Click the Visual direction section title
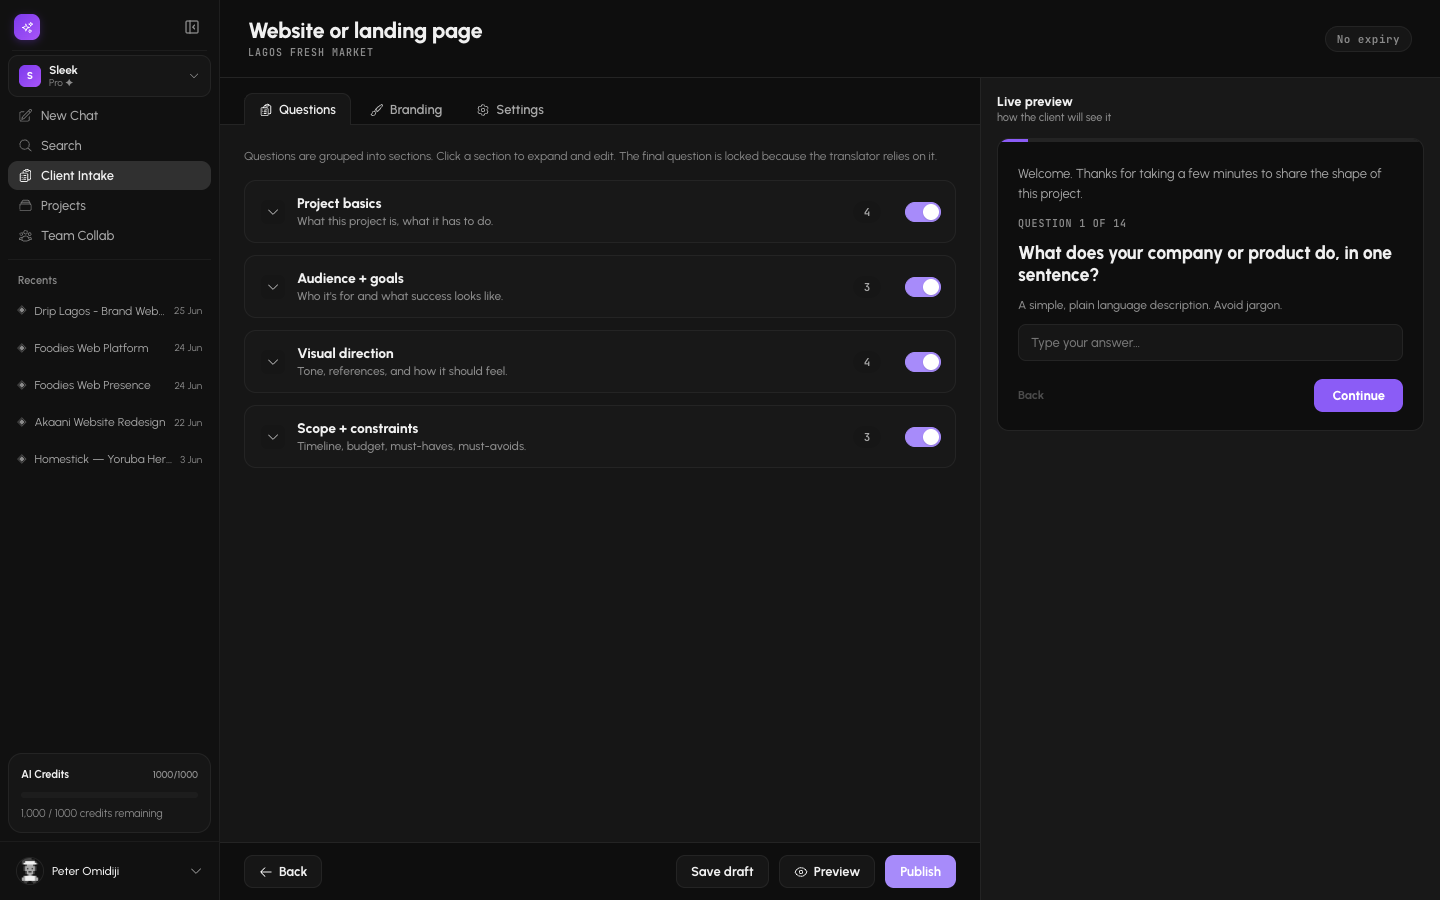The height and width of the screenshot is (900, 1440). (x=345, y=353)
